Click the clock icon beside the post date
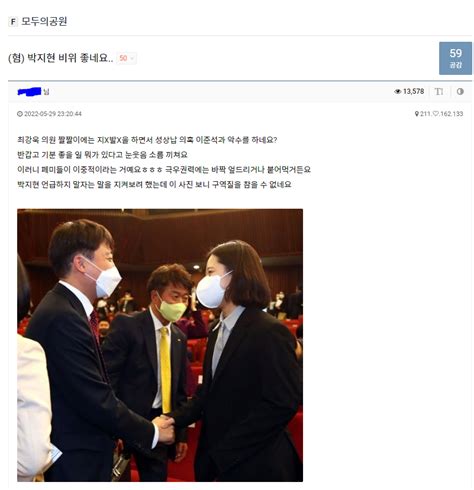This screenshot has height=490, width=474. 20,114
